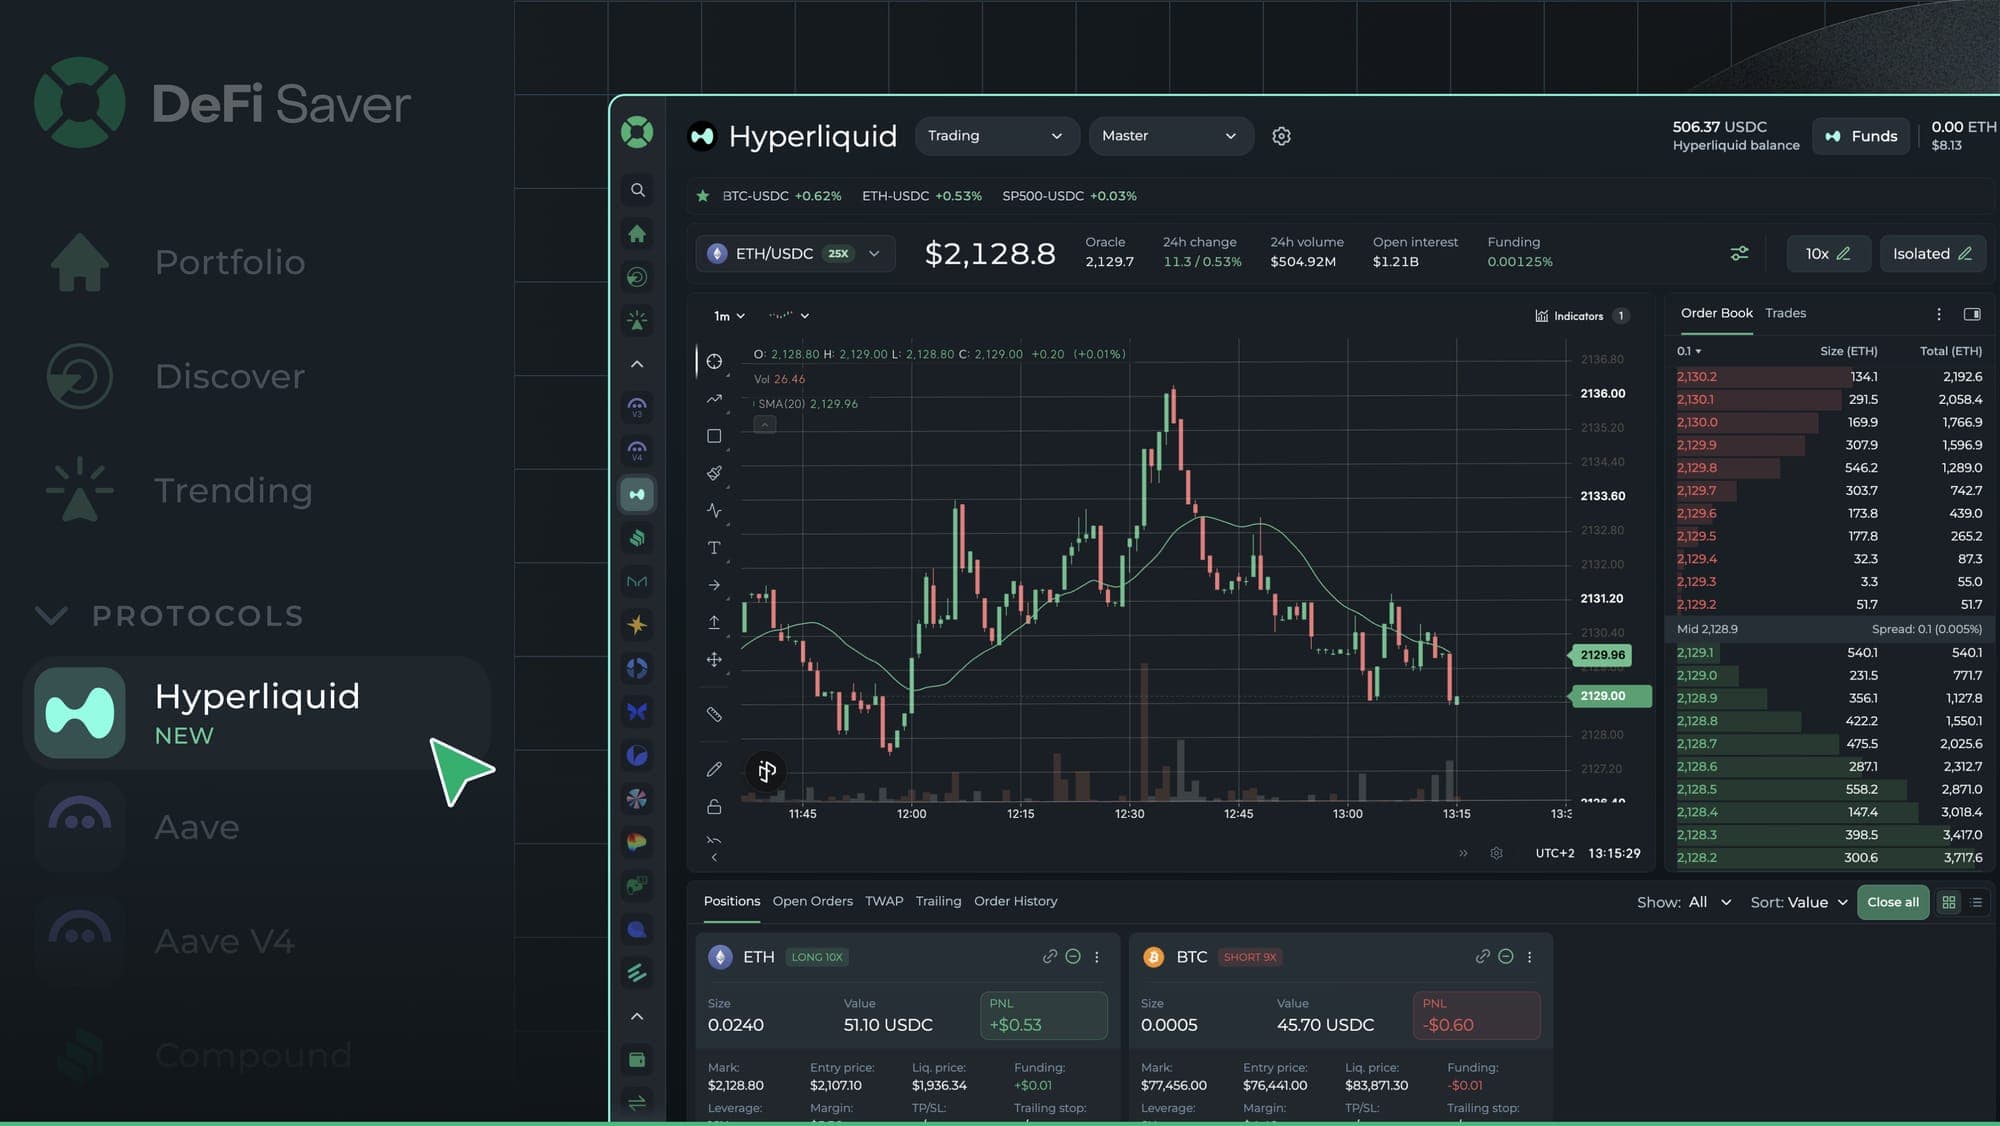Select BTC-USDC favorite pair
This screenshot has height=1126, width=2000.
click(781, 196)
